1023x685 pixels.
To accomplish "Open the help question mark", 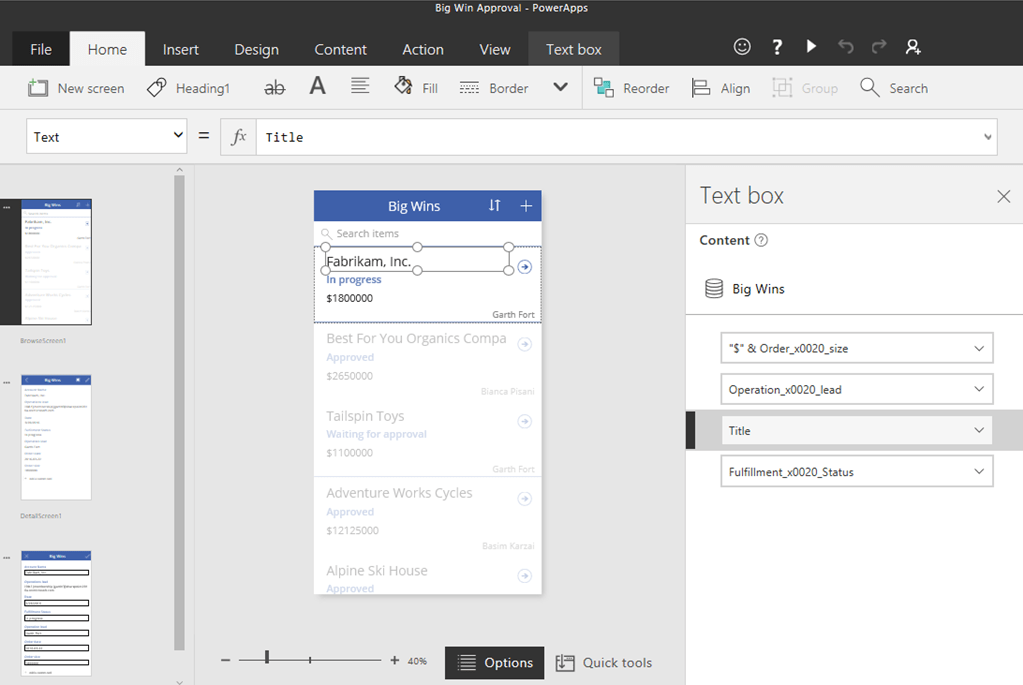I will [776, 47].
